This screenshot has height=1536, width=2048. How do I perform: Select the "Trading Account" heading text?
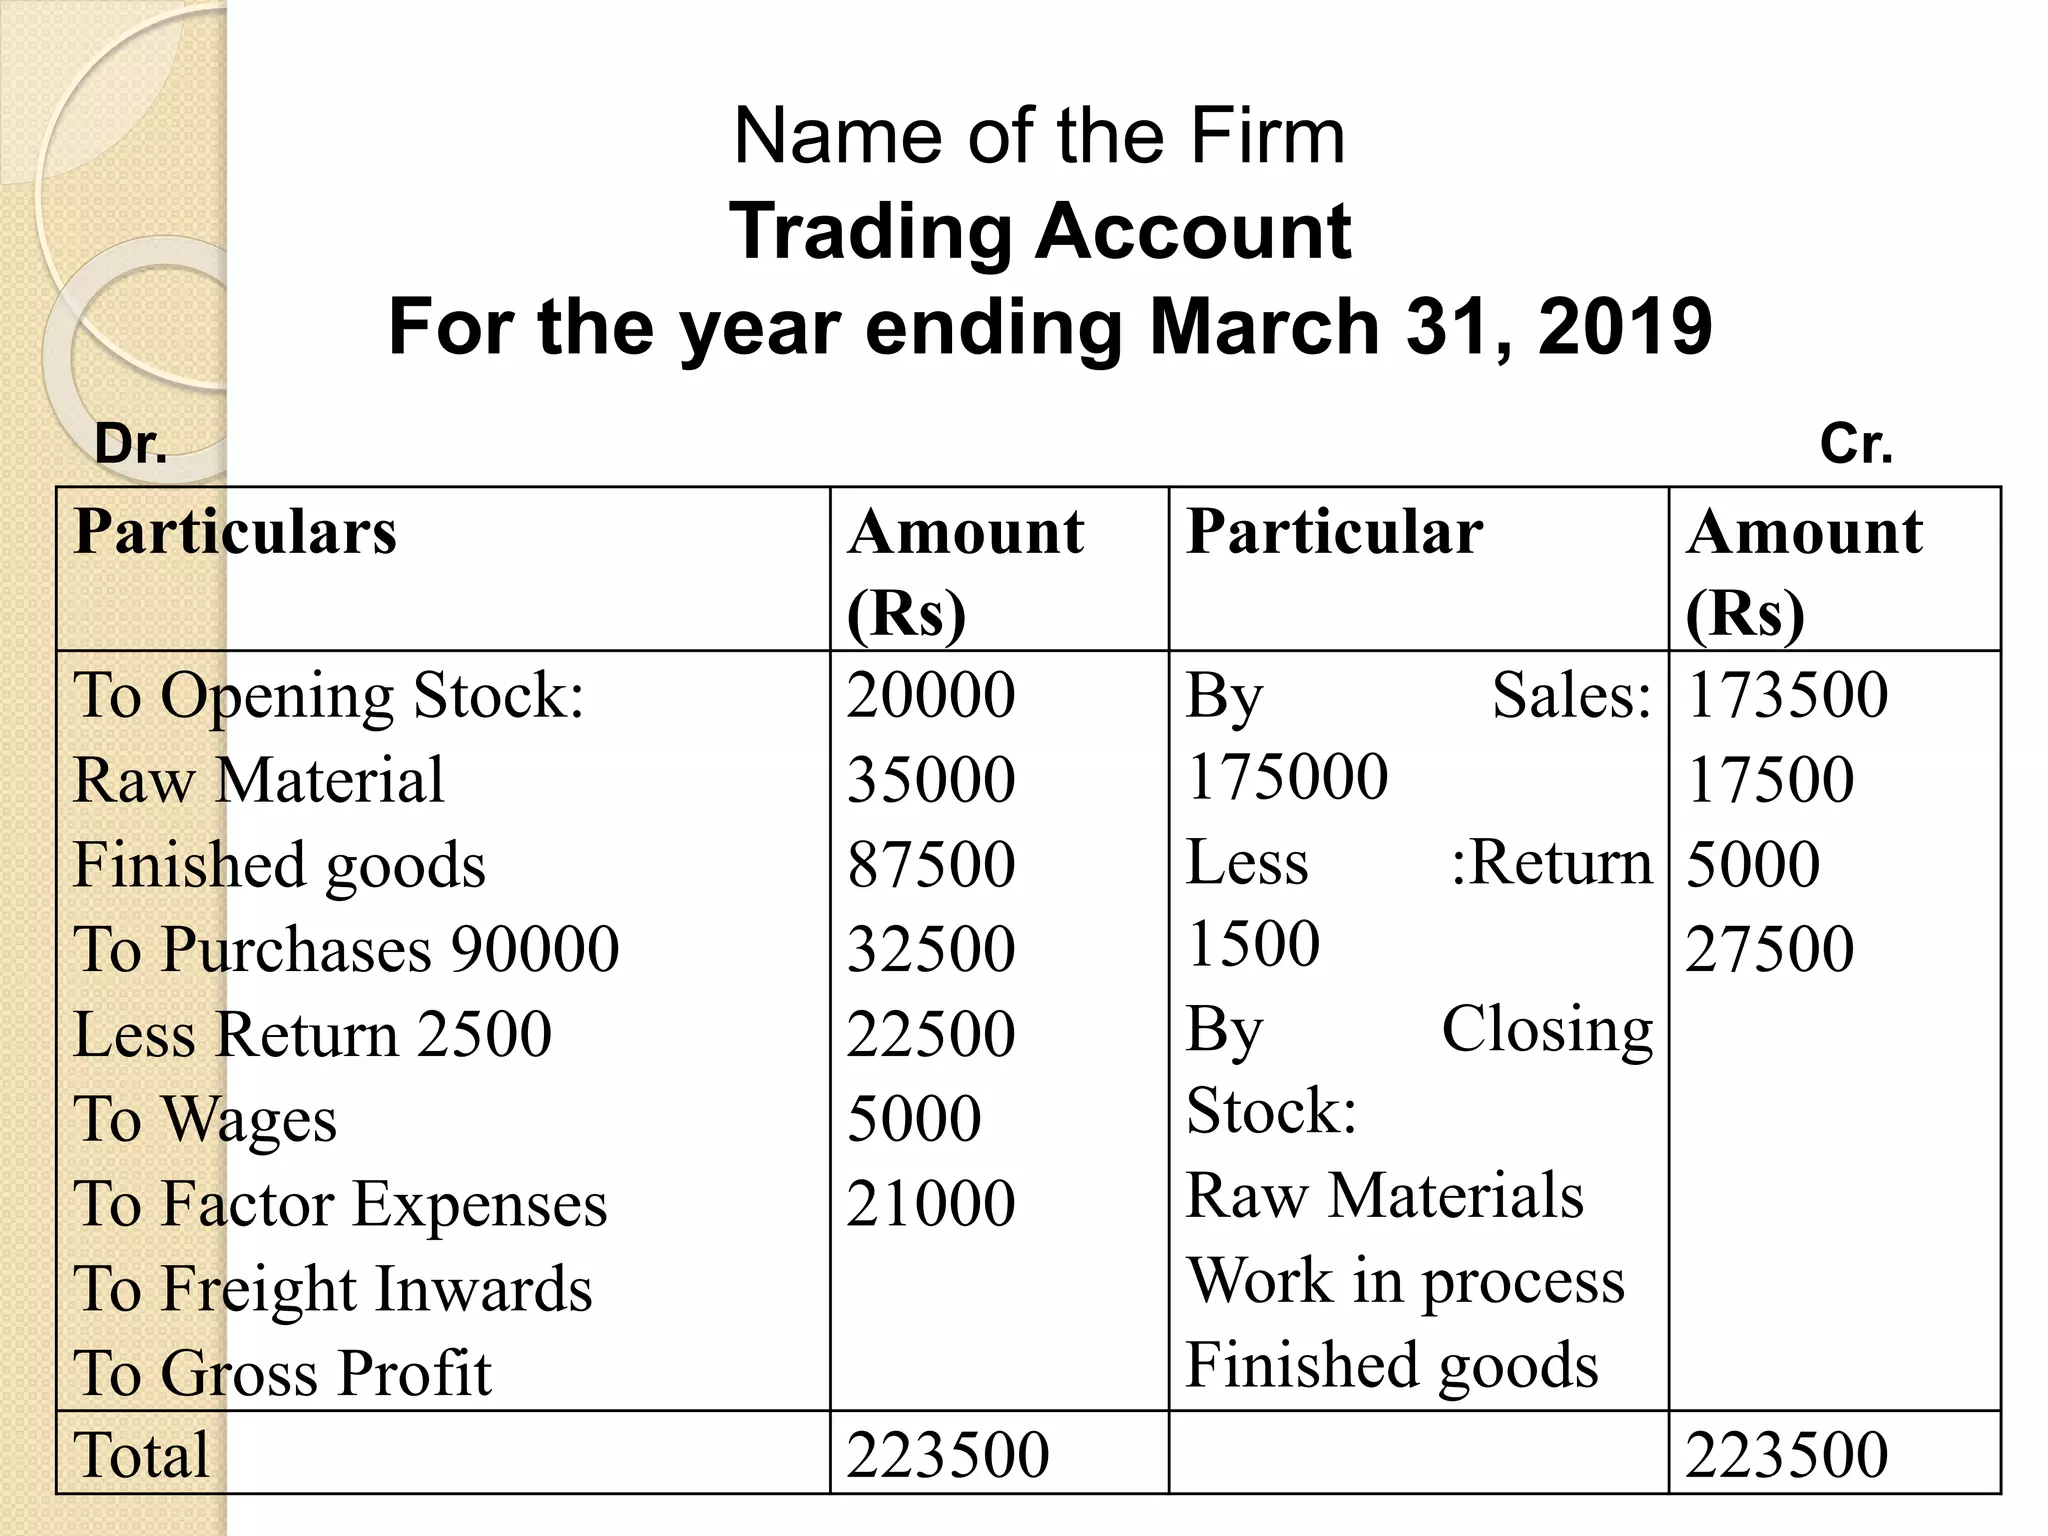click(1040, 231)
